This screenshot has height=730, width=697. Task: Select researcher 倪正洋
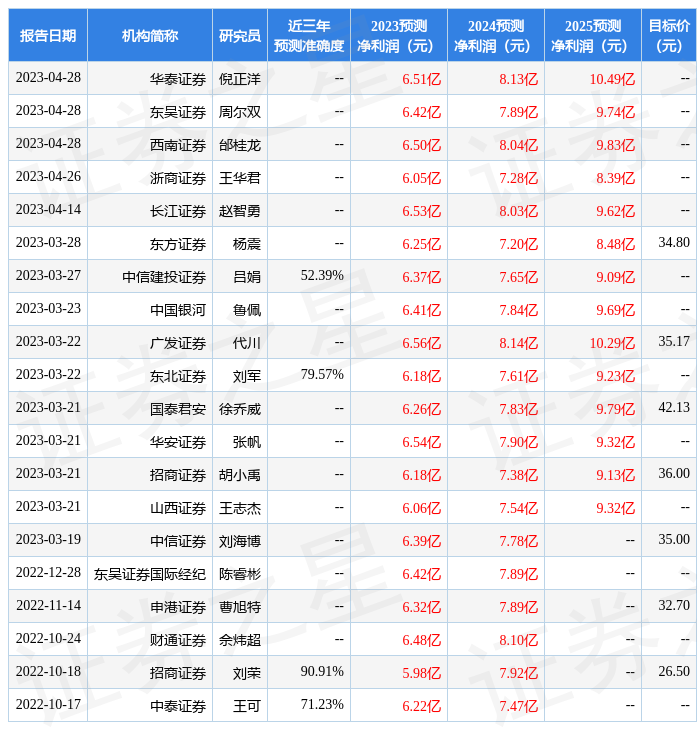click(240, 79)
